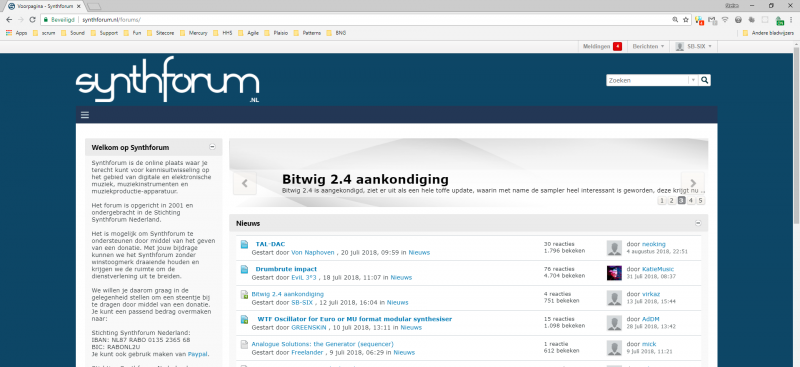Image resolution: width=800 pixels, height=367 pixels.
Task: Open Analogue Solutions: the Generator thread
Action: click(322, 344)
